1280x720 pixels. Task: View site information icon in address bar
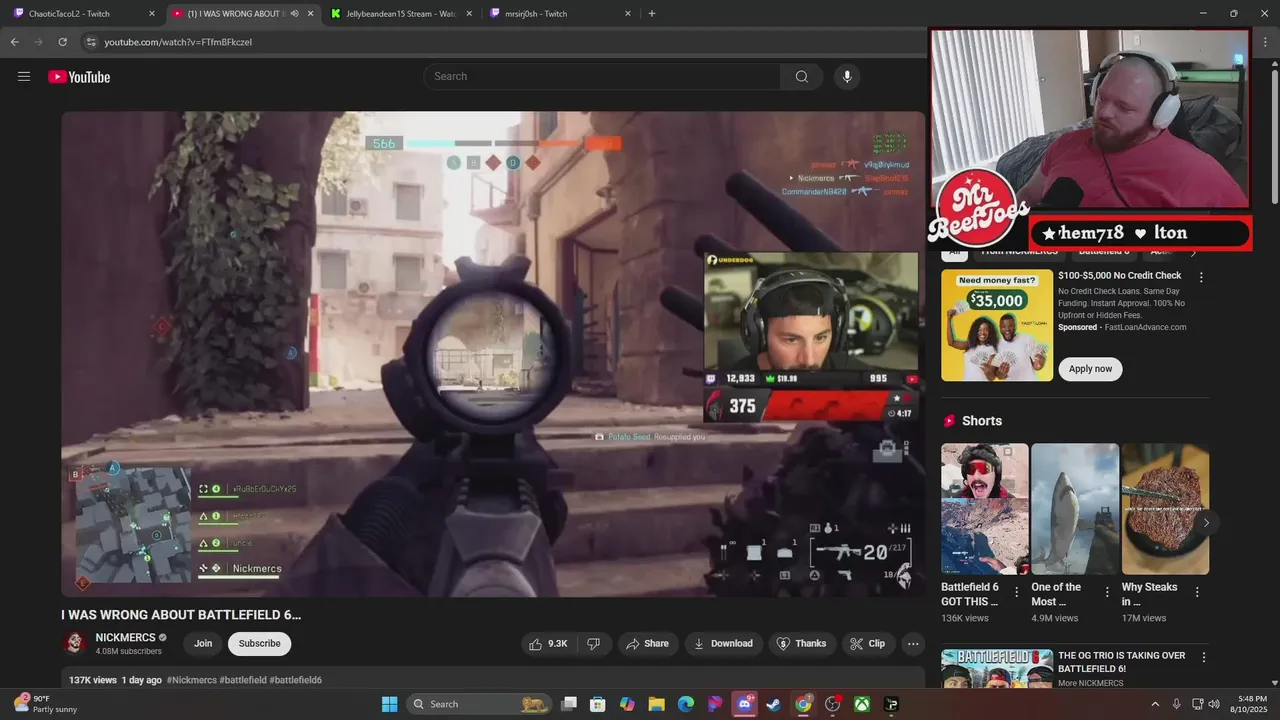(91, 42)
